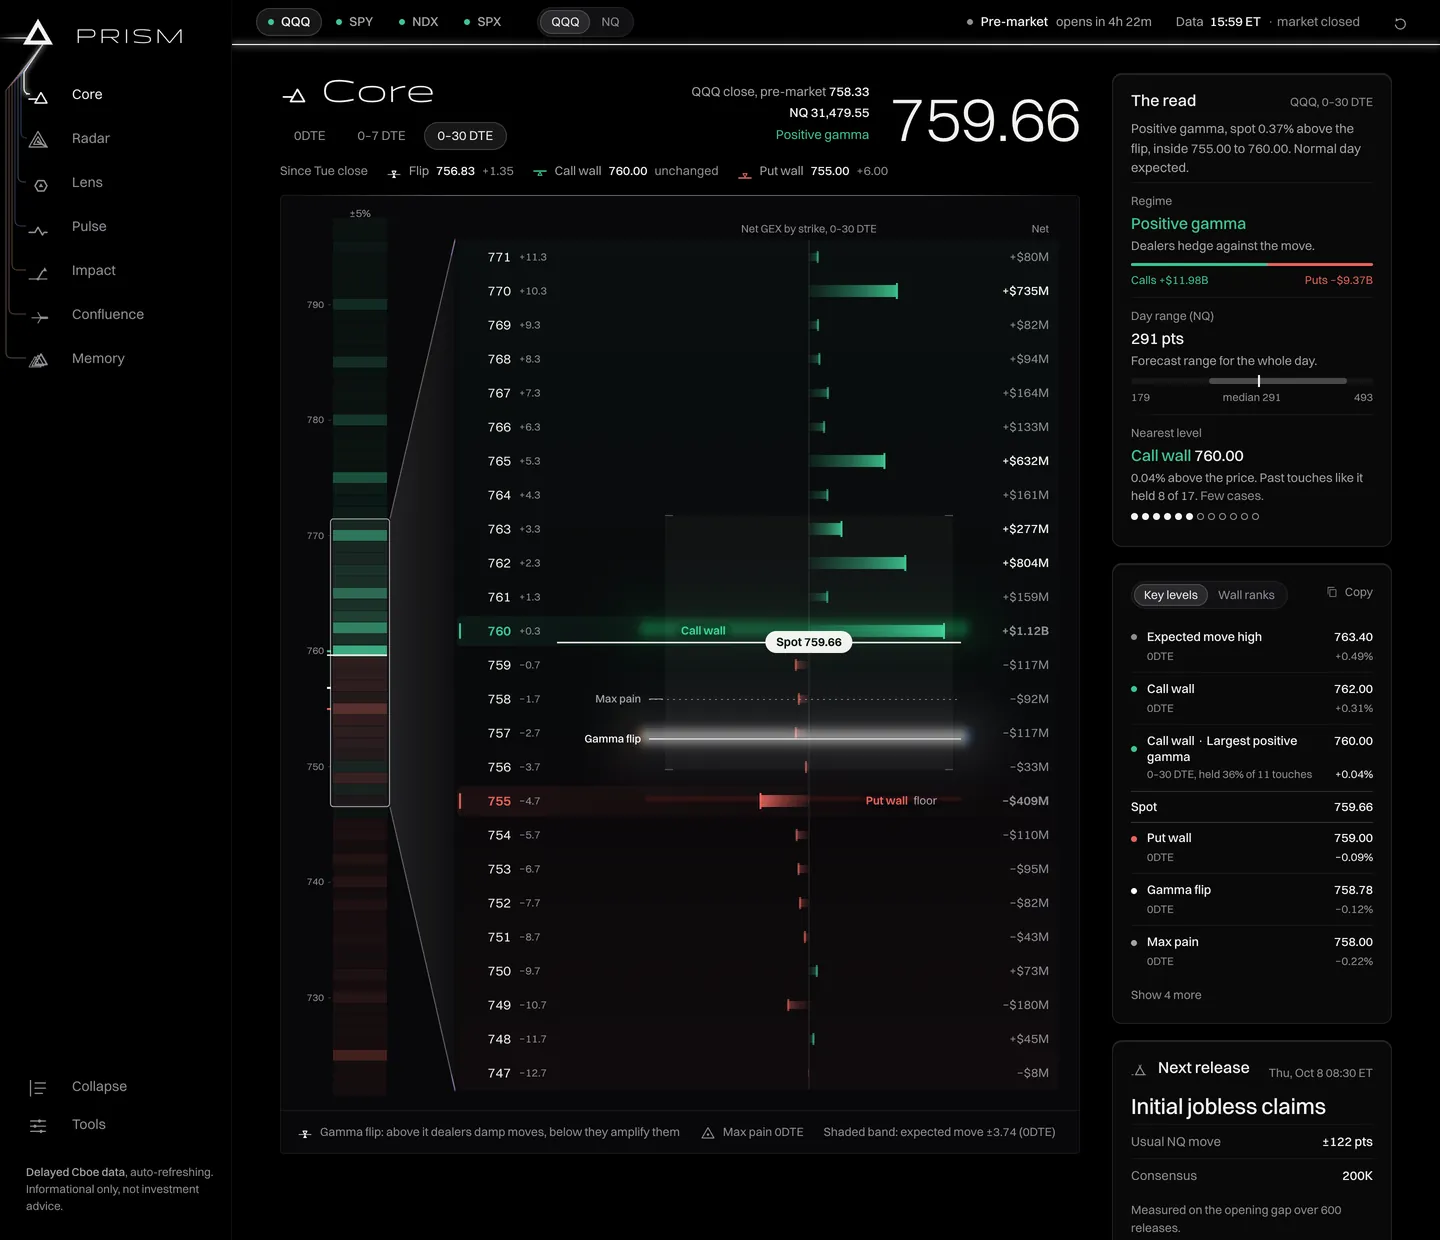Click the Copy button label

(1358, 592)
